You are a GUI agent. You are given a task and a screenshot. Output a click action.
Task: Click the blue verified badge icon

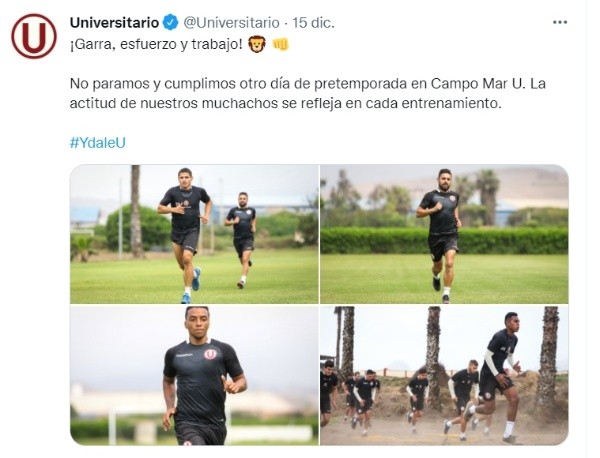tap(171, 23)
